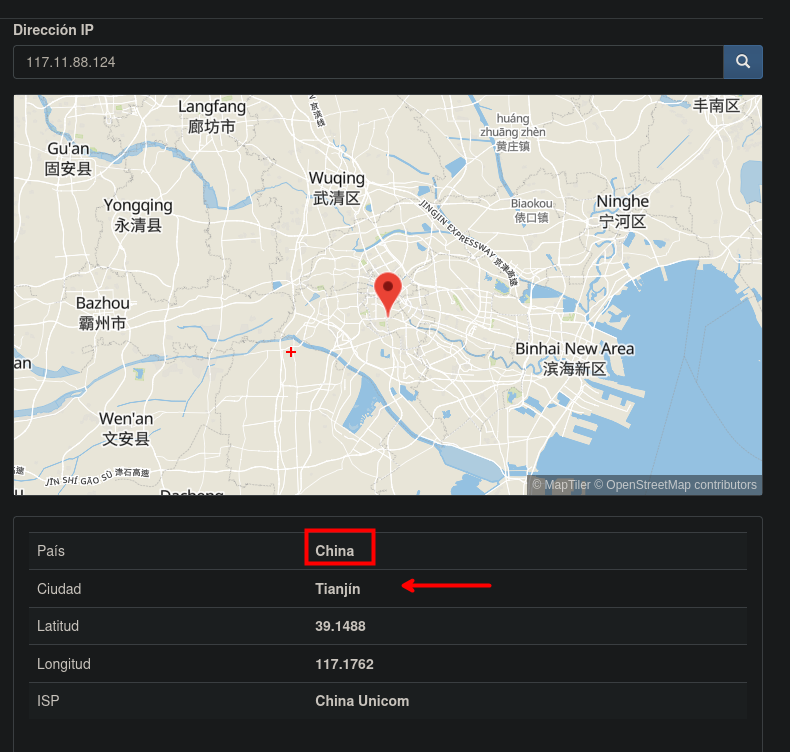
Task: Click the Ninghe label on the map
Action: tap(622, 211)
